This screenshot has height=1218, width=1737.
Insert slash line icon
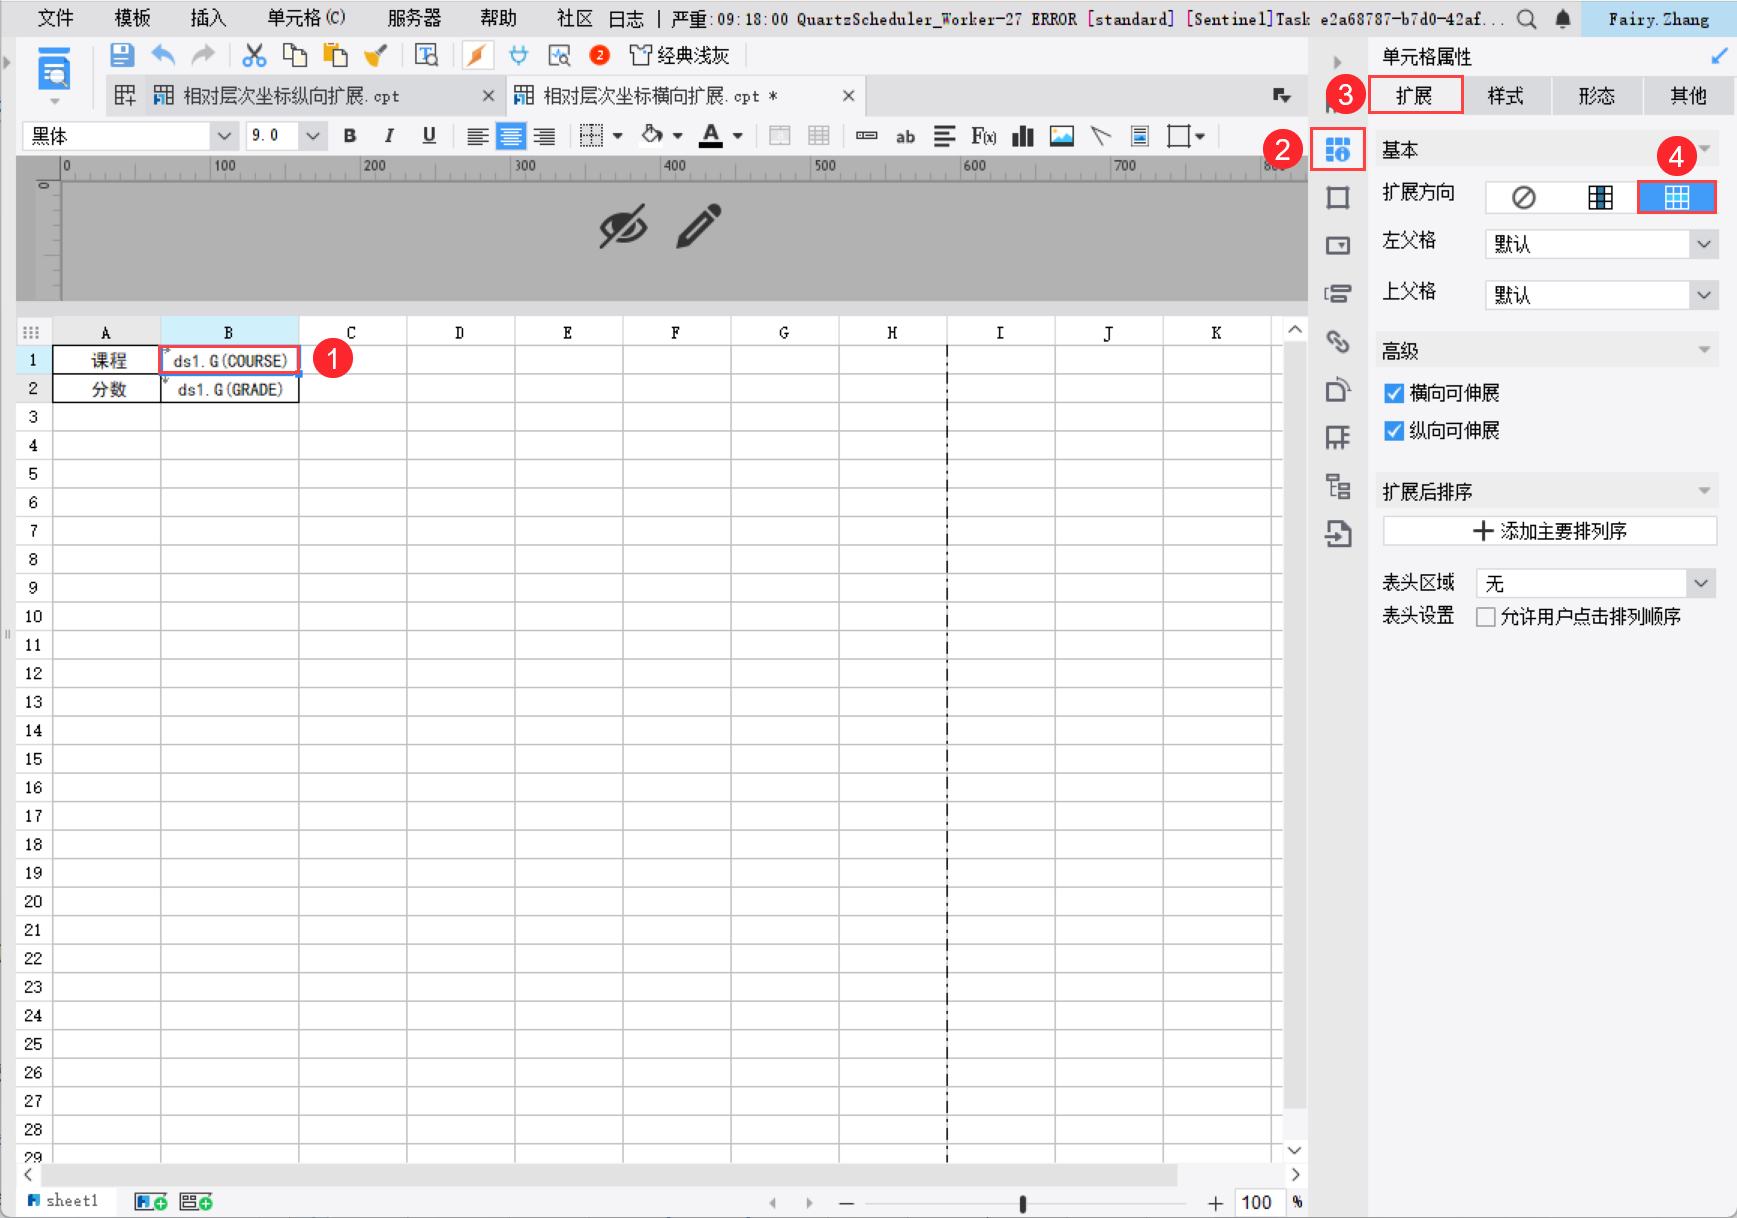pyautogui.click(x=1100, y=136)
